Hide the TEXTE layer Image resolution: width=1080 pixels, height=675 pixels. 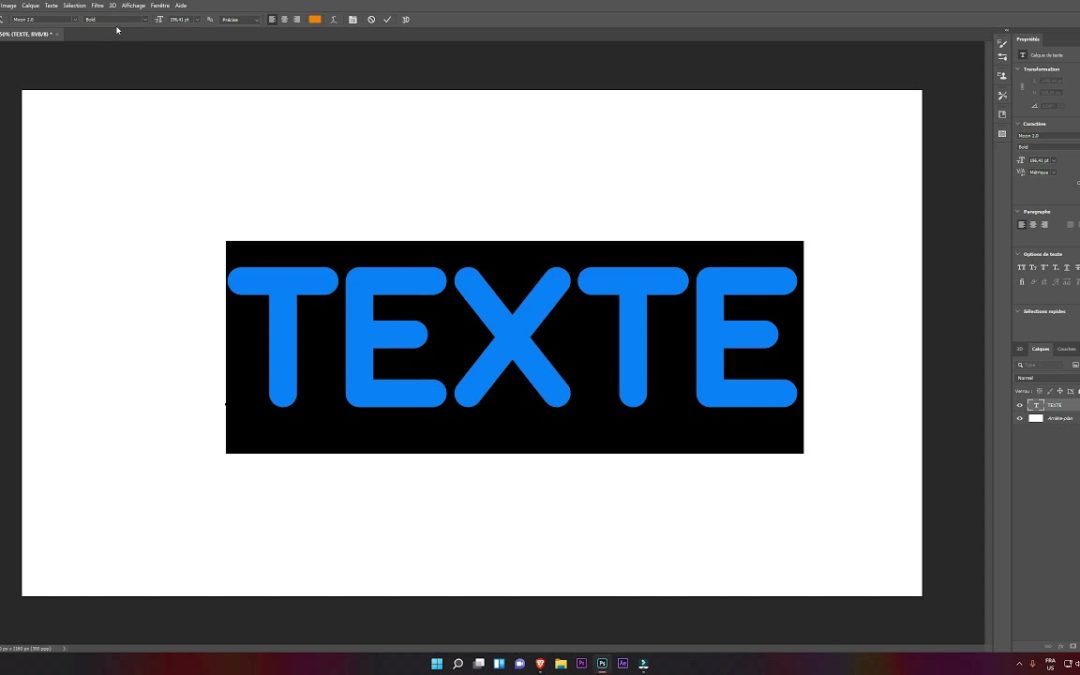click(x=1020, y=405)
